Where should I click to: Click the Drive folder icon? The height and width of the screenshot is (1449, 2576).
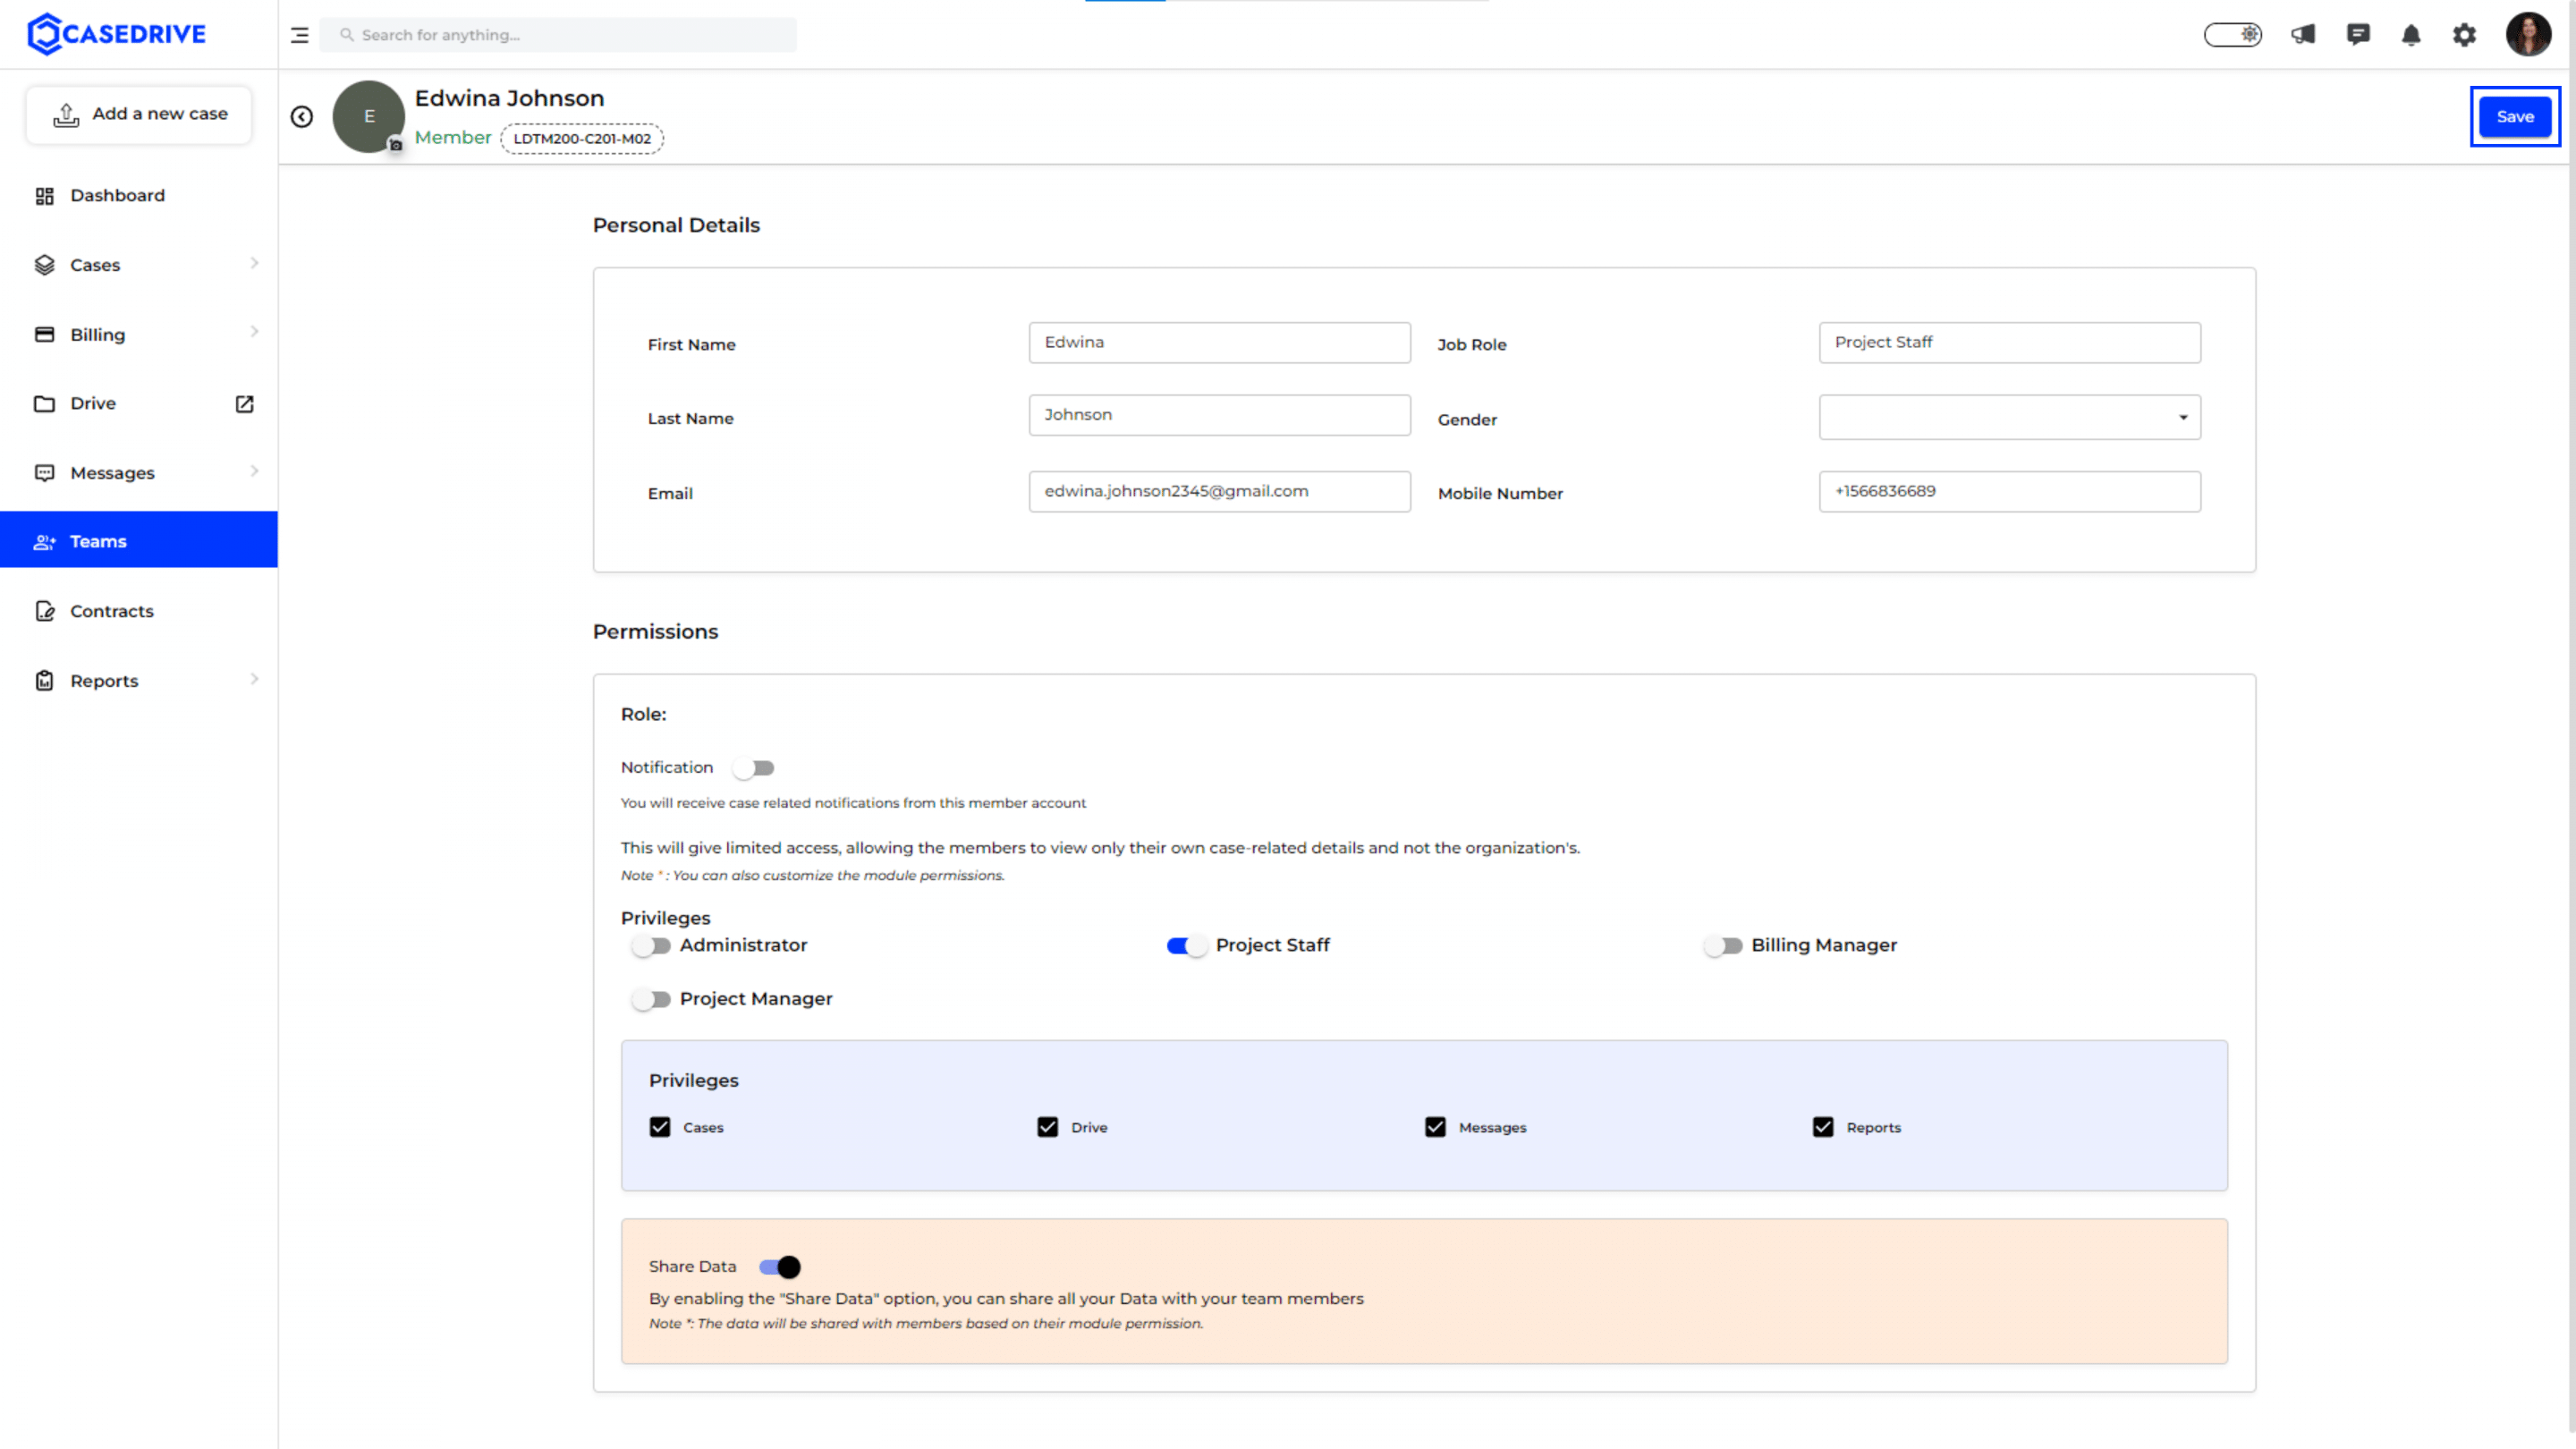44,404
